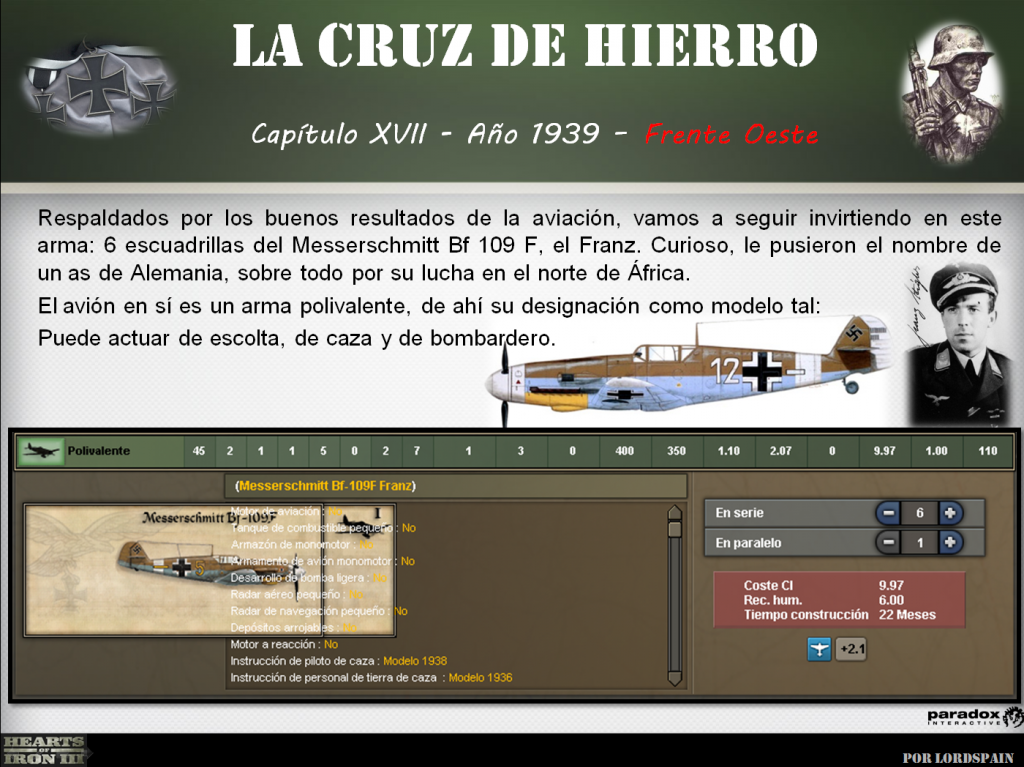This screenshot has height=767, width=1024.
Task: Click the En serie value 6
Action: (x=920, y=514)
